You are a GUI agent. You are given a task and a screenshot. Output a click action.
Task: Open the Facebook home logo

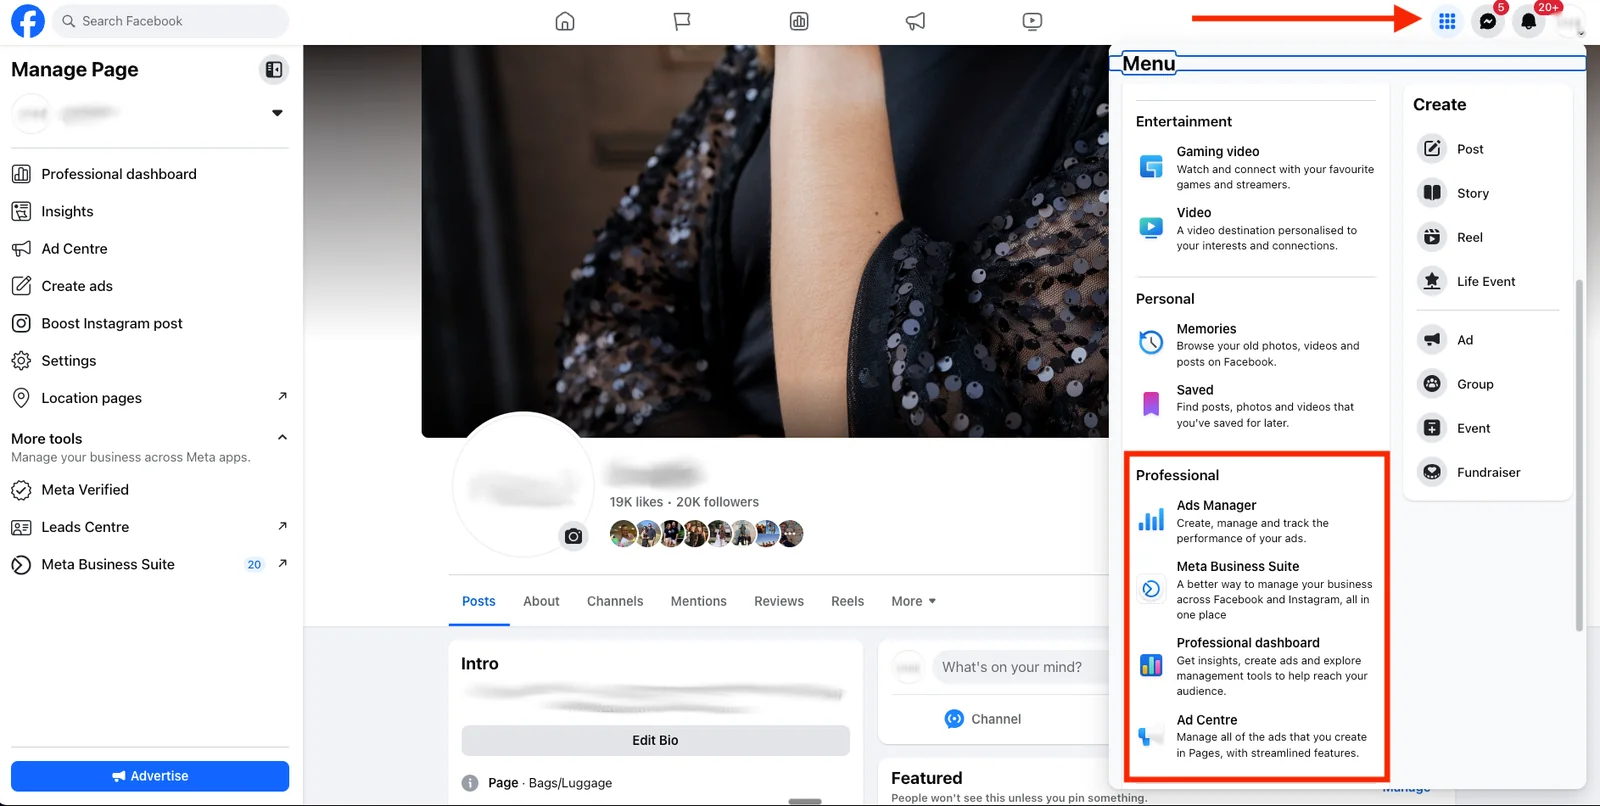(28, 21)
